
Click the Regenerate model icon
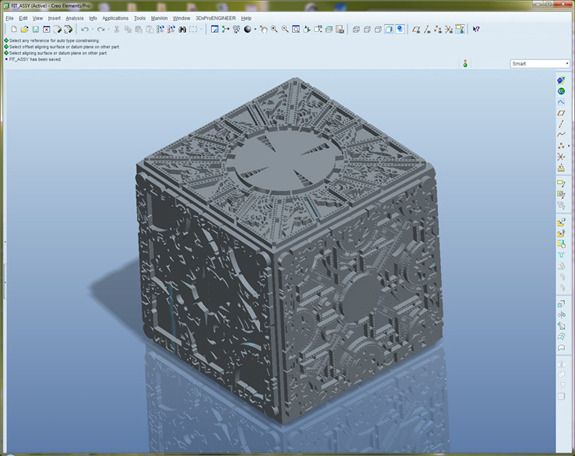click(x=160, y=29)
